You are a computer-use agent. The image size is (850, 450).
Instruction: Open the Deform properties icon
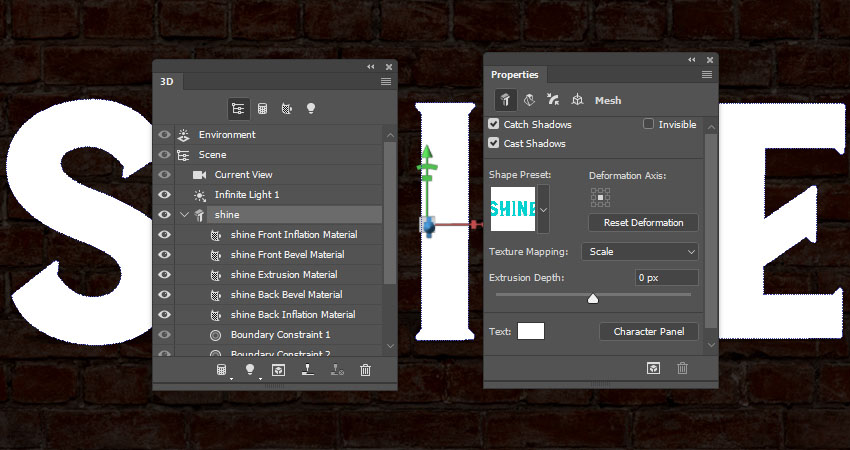tap(529, 100)
